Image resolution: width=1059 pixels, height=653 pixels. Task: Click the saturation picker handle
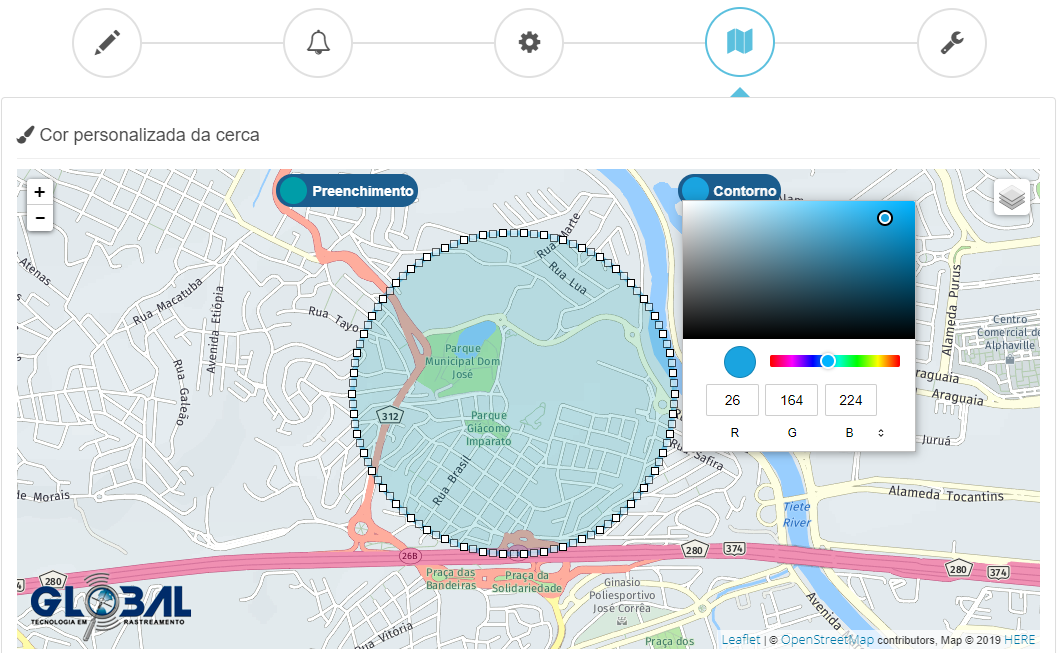[x=885, y=217]
